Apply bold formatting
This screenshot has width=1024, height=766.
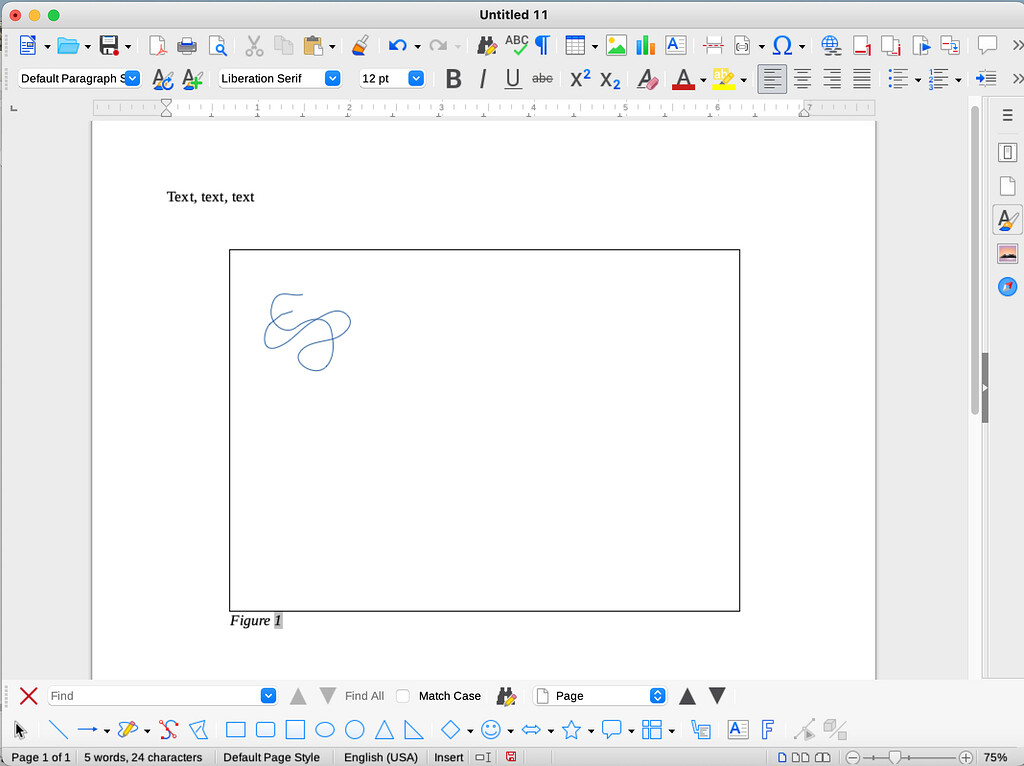[x=453, y=78]
